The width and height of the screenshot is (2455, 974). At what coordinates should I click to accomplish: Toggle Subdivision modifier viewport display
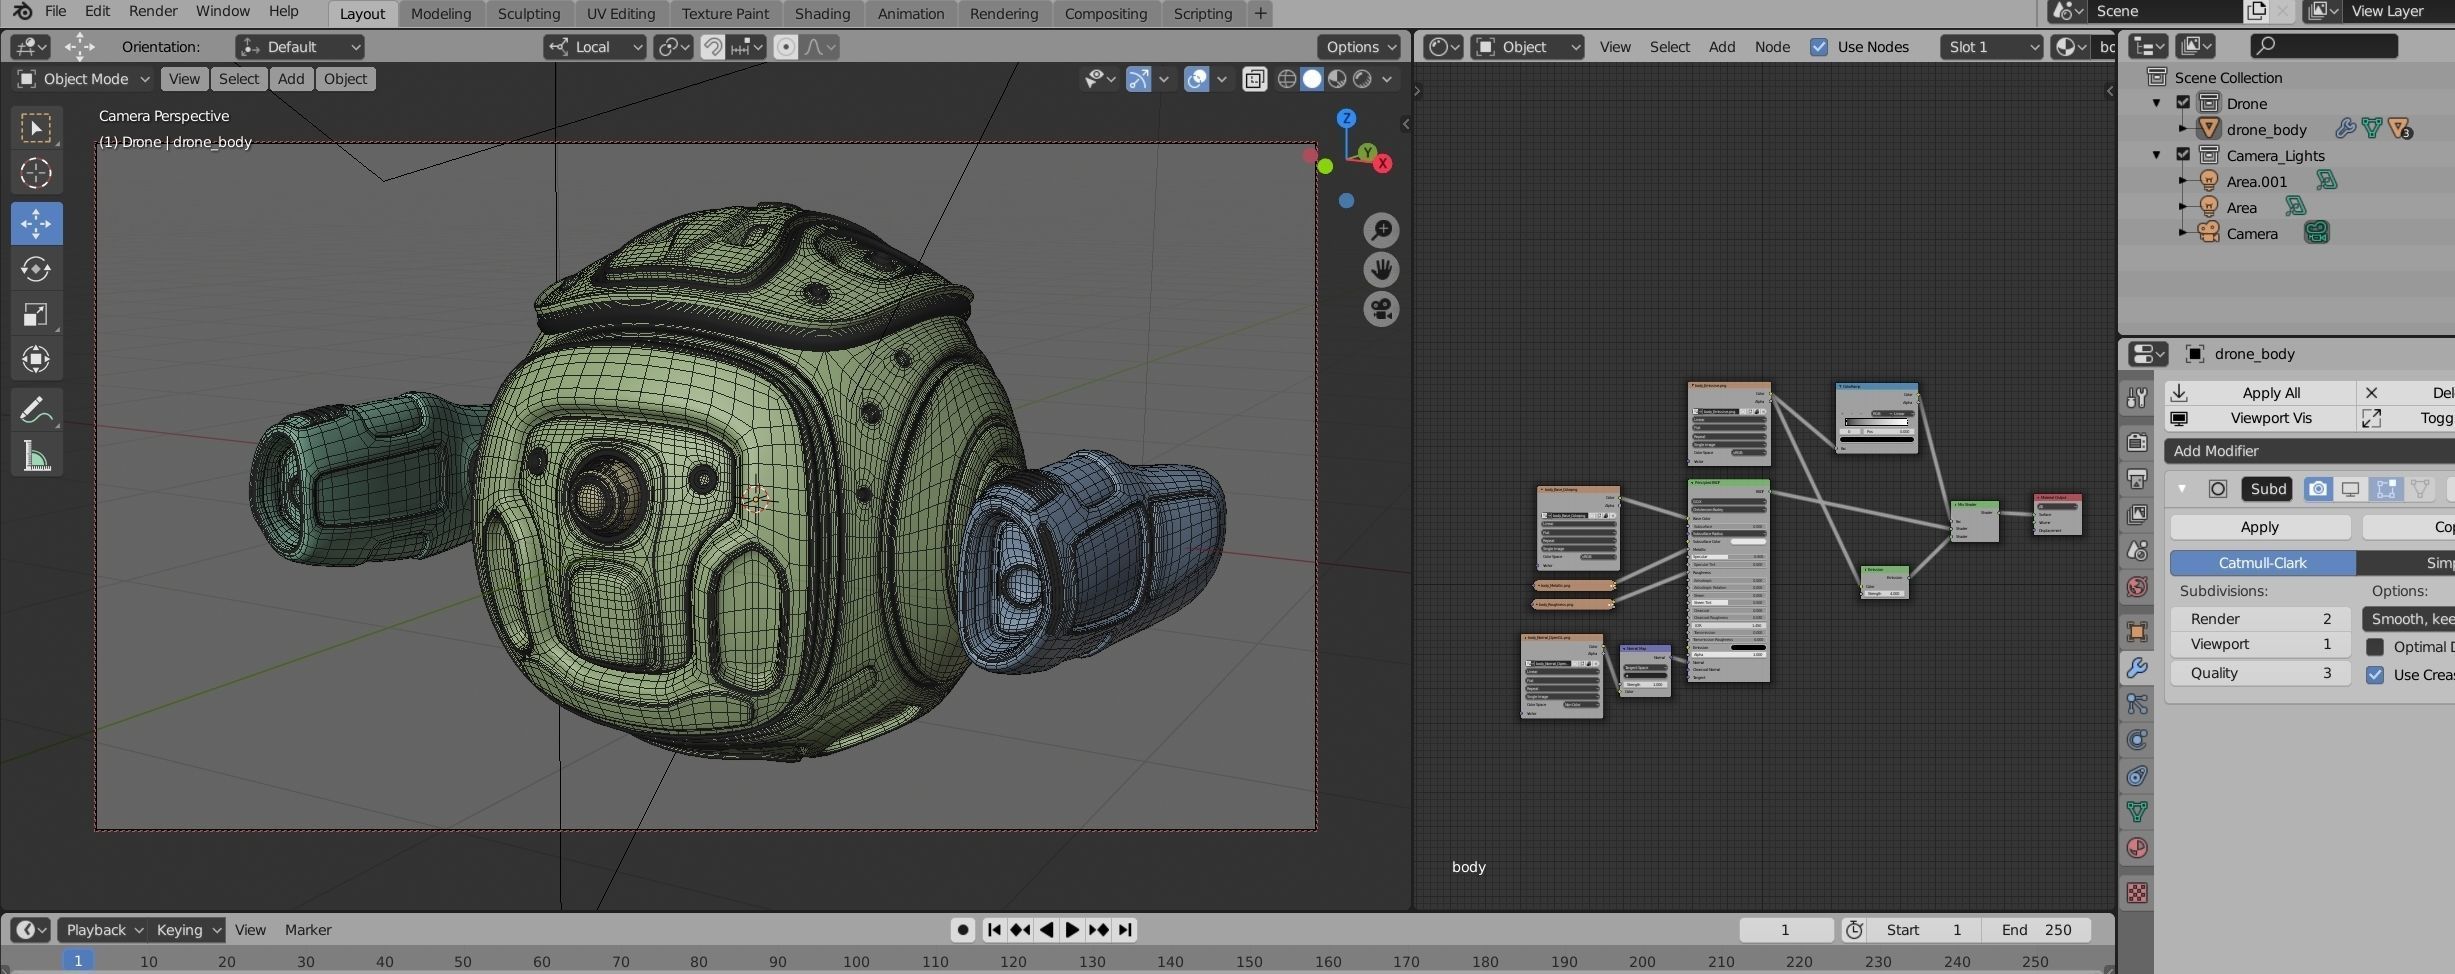tap(2351, 489)
